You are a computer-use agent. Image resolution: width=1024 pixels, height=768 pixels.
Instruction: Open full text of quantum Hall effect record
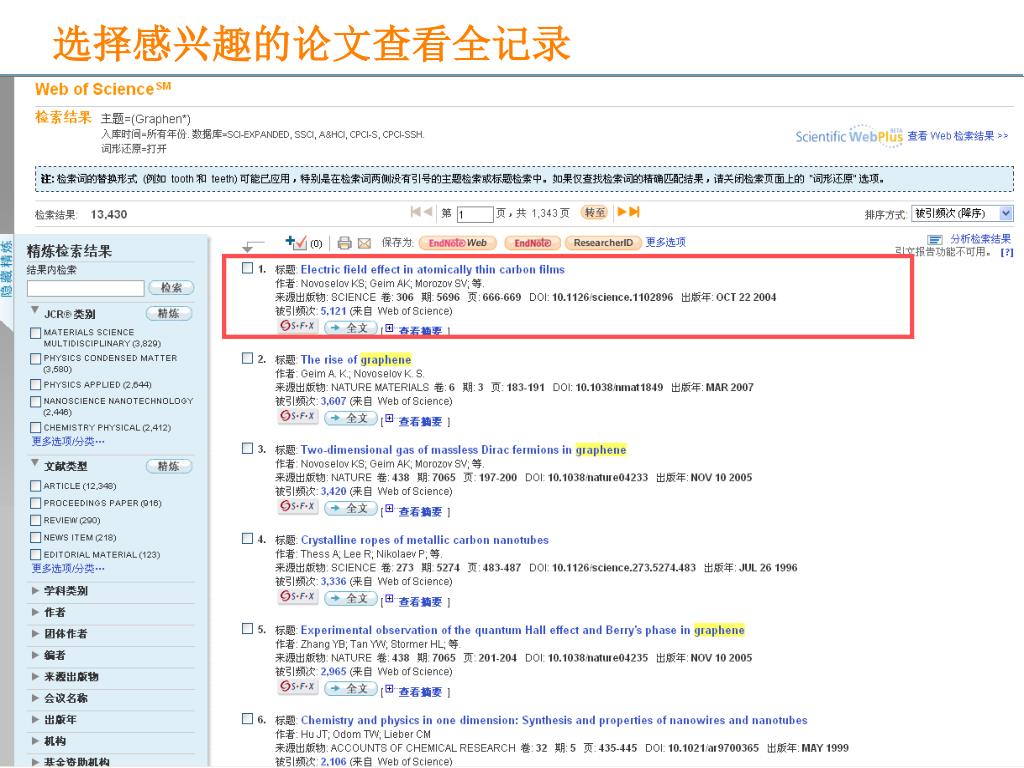click(351, 688)
